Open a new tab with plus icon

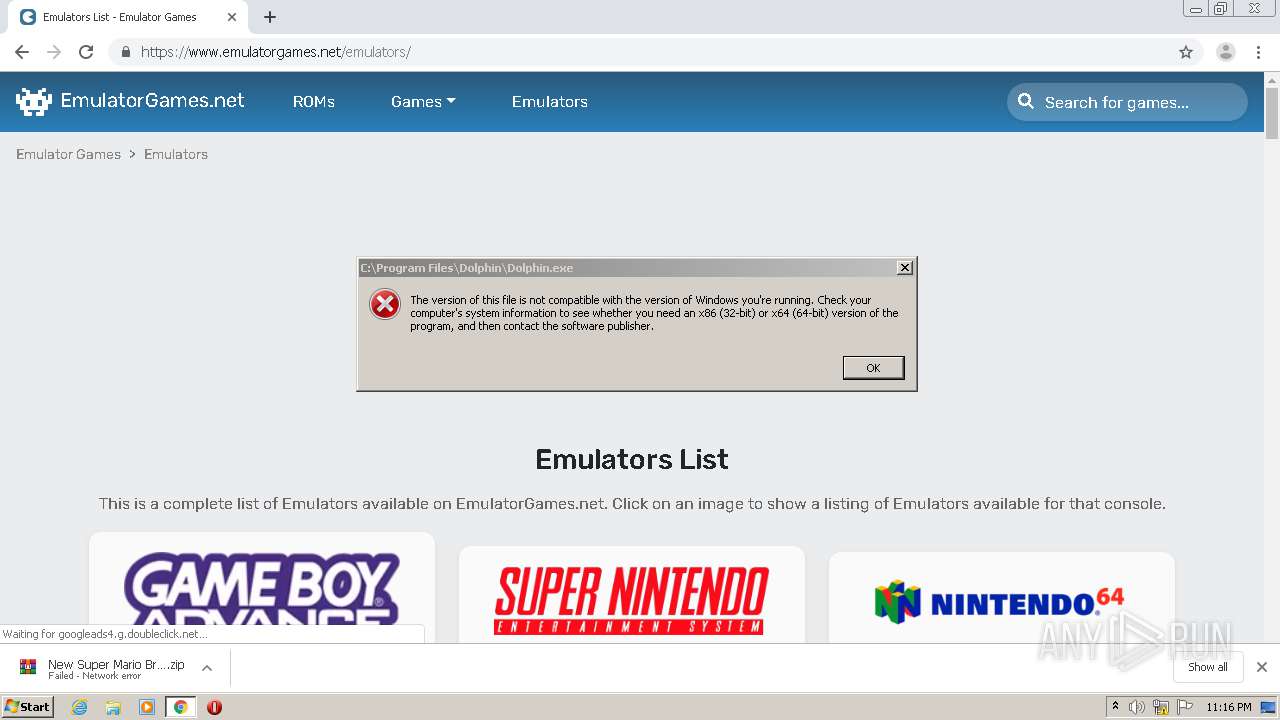tap(270, 17)
